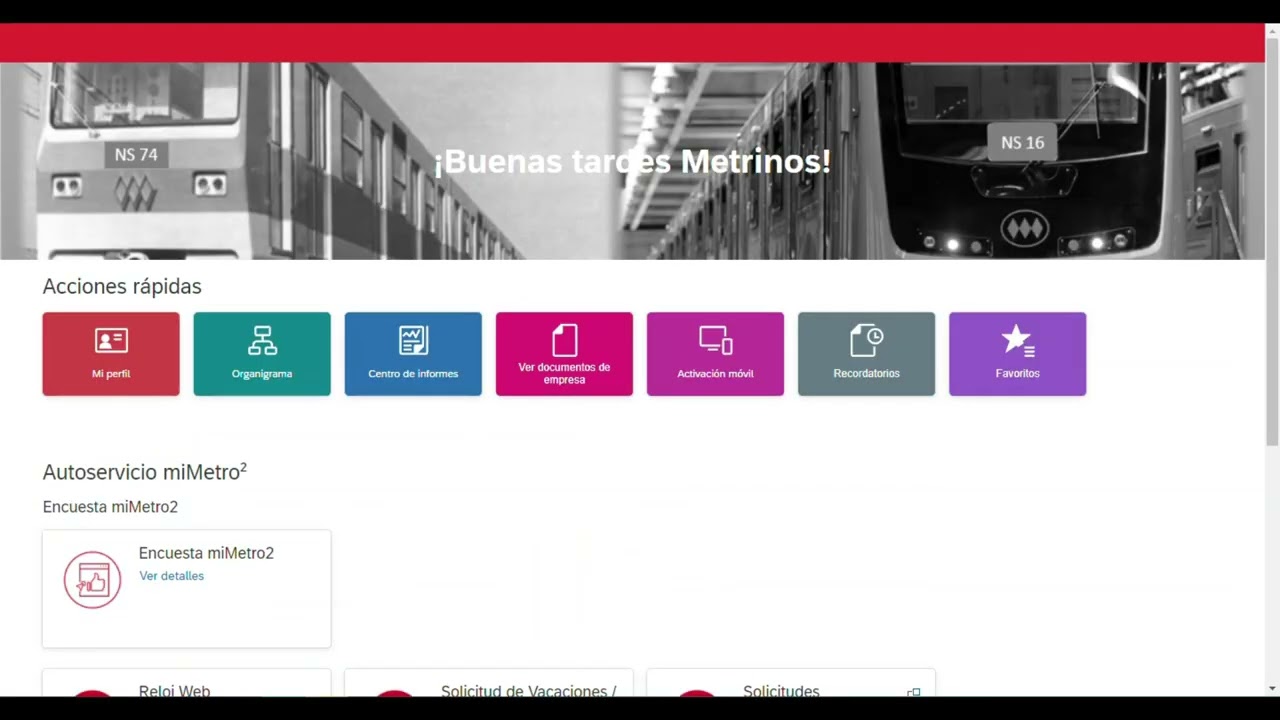Click the Autoservicio miMetro² heading
The width and height of the screenshot is (1280, 720).
click(145, 472)
